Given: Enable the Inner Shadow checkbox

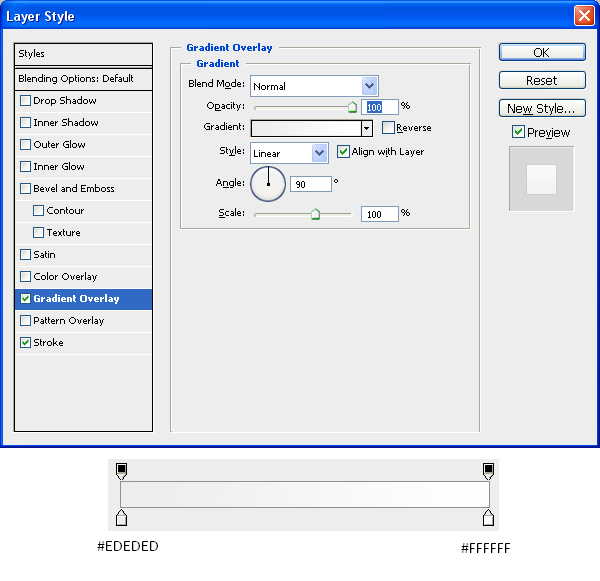Looking at the screenshot, I should pos(25,122).
